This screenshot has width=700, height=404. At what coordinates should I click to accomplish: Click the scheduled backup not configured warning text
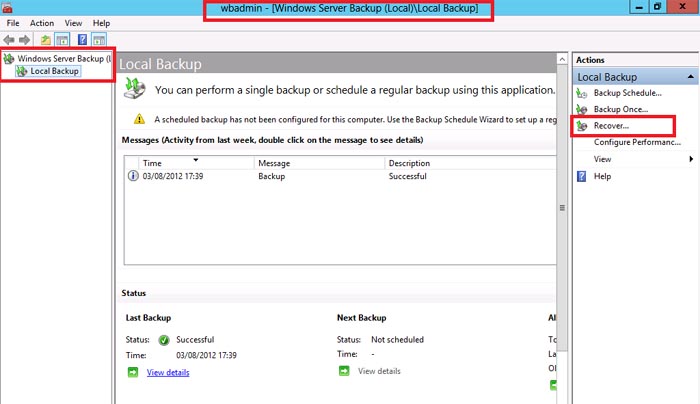coord(355,120)
